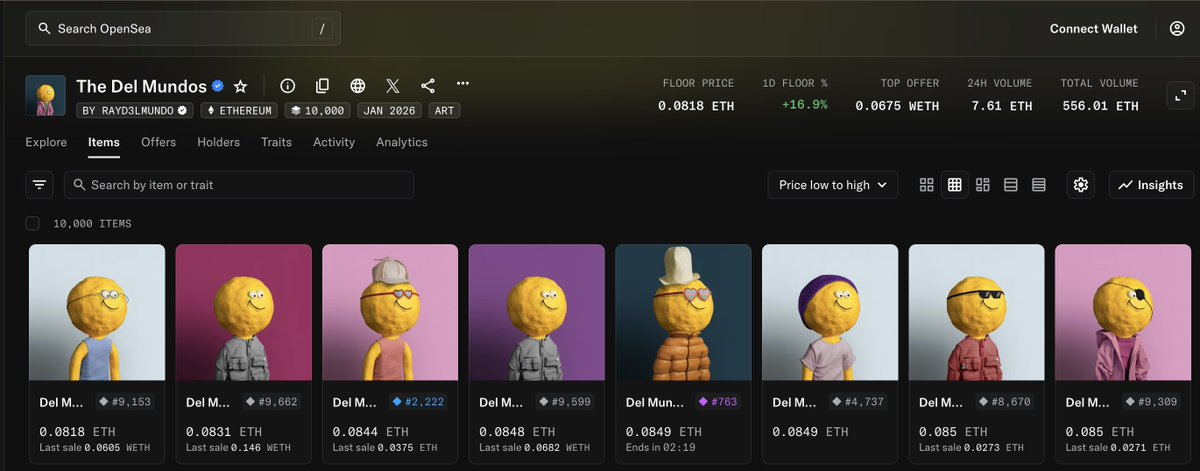Open NFT #8,670 thumbnail
Viewport: 1200px width, 471px height.
976,312
